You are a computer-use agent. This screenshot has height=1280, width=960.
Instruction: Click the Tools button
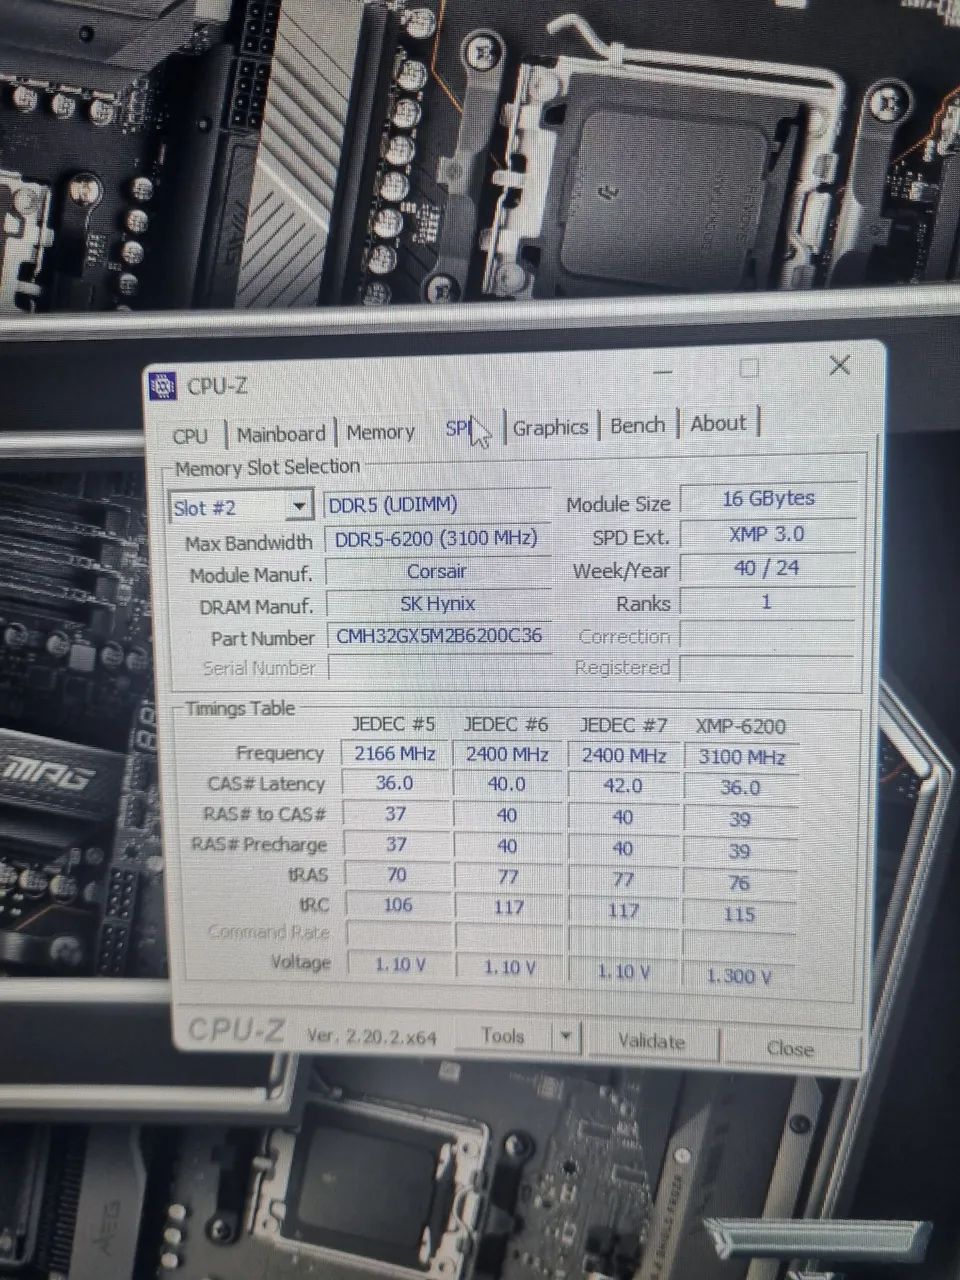(x=503, y=1036)
